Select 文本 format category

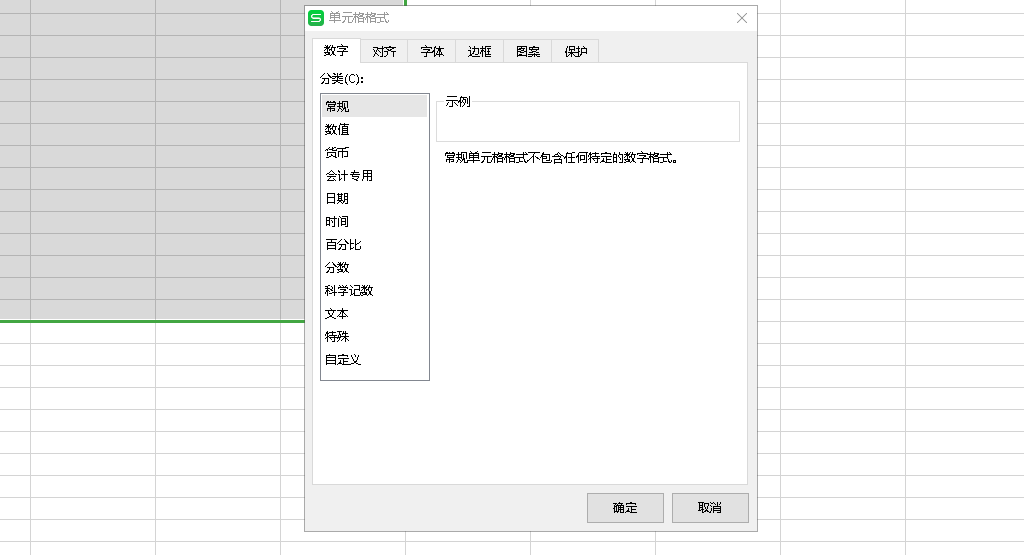tap(338, 314)
